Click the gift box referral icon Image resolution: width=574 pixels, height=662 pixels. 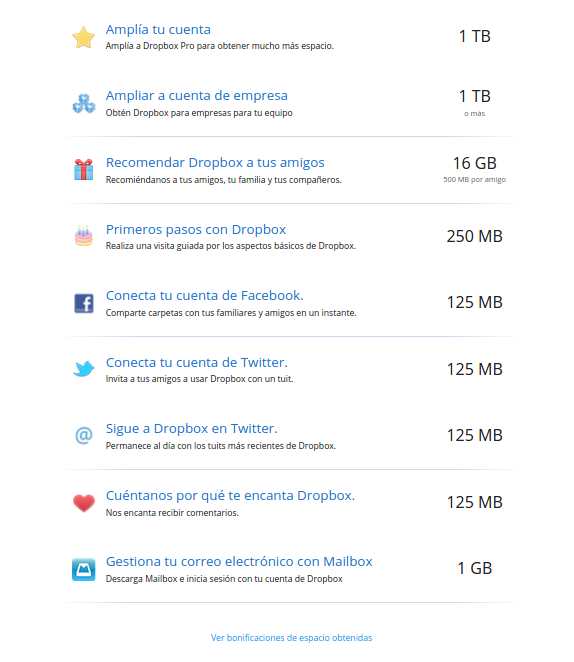click(x=84, y=169)
